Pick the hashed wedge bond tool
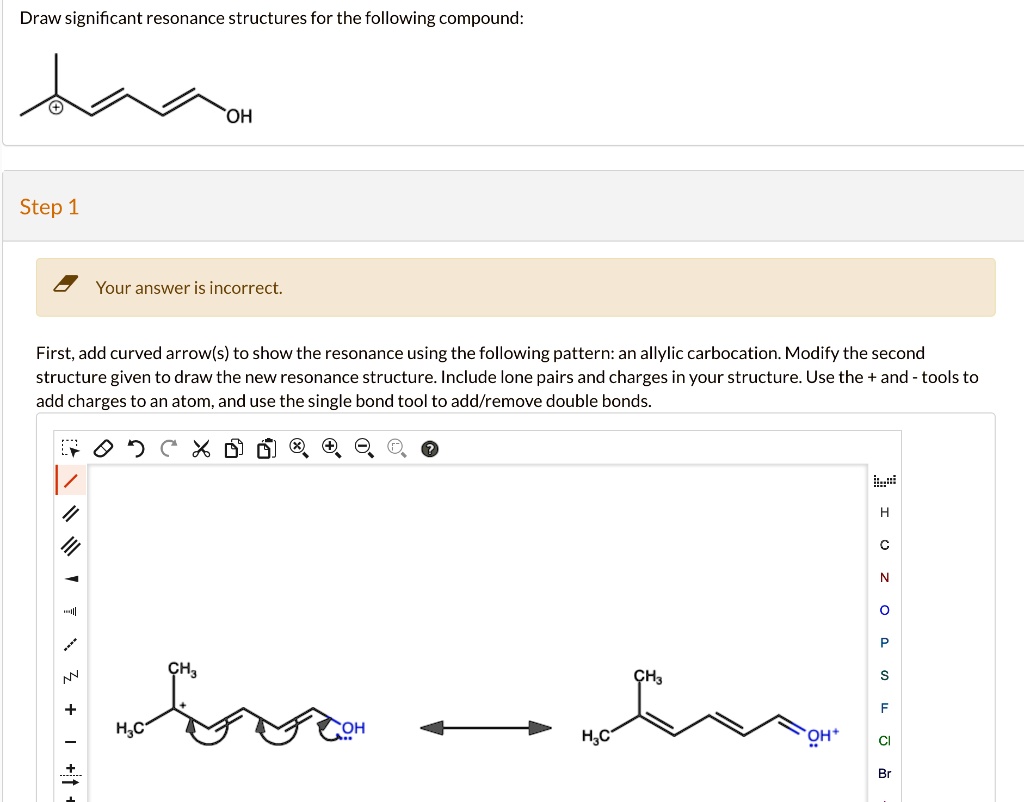Image resolution: width=1024 pixels, height=802 pixels. tap(70, 612)
